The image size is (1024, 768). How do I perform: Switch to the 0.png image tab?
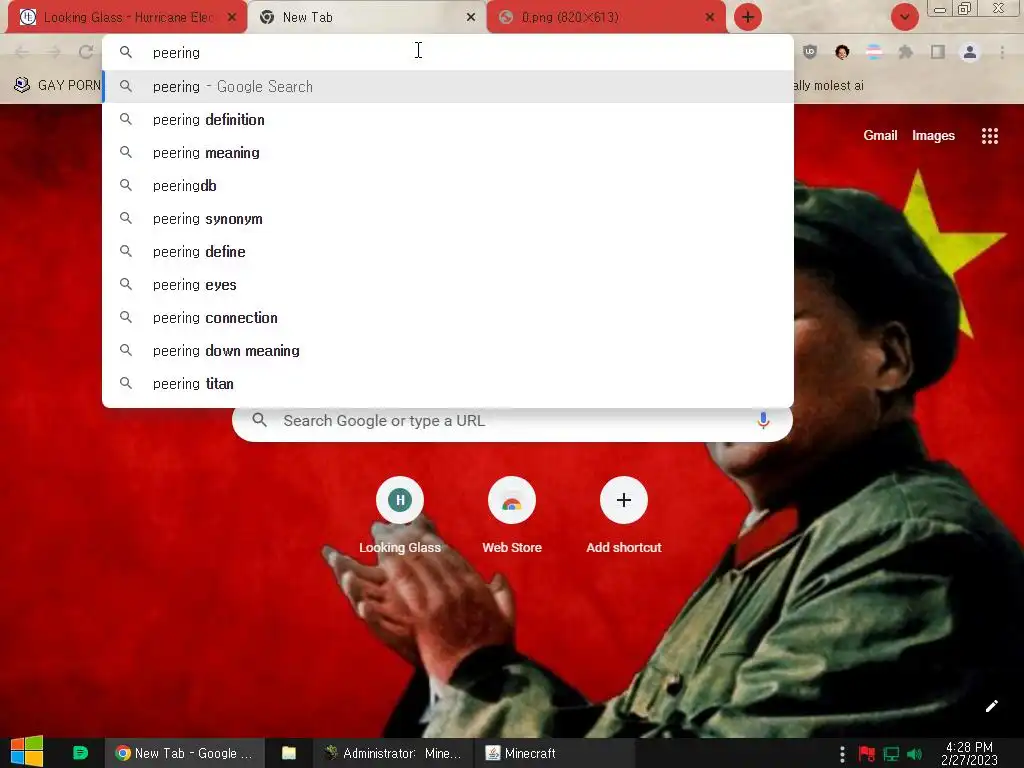pos(605,18)
